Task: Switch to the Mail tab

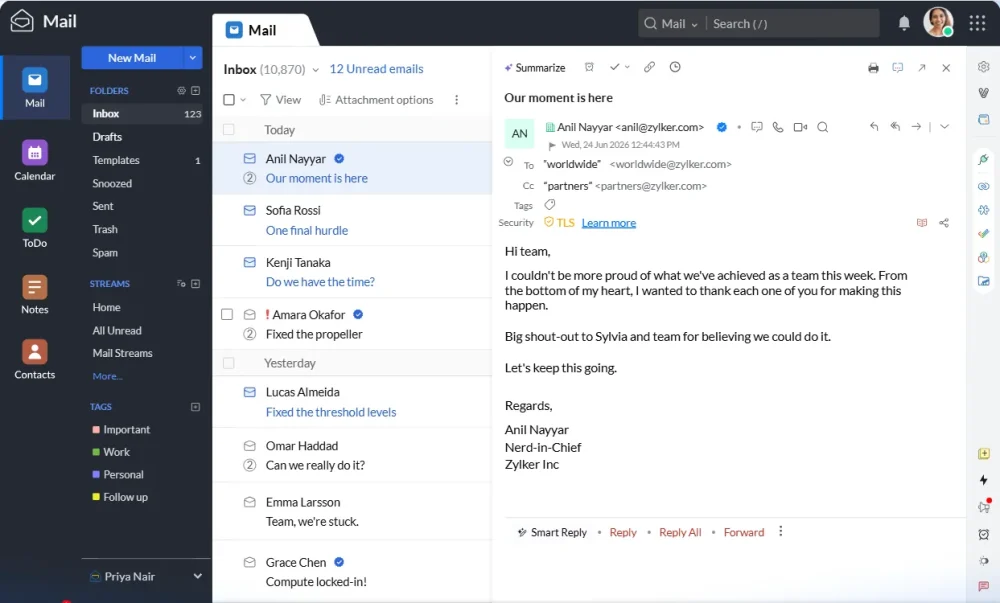Action: pyautogui.click(x=262, y=30)
